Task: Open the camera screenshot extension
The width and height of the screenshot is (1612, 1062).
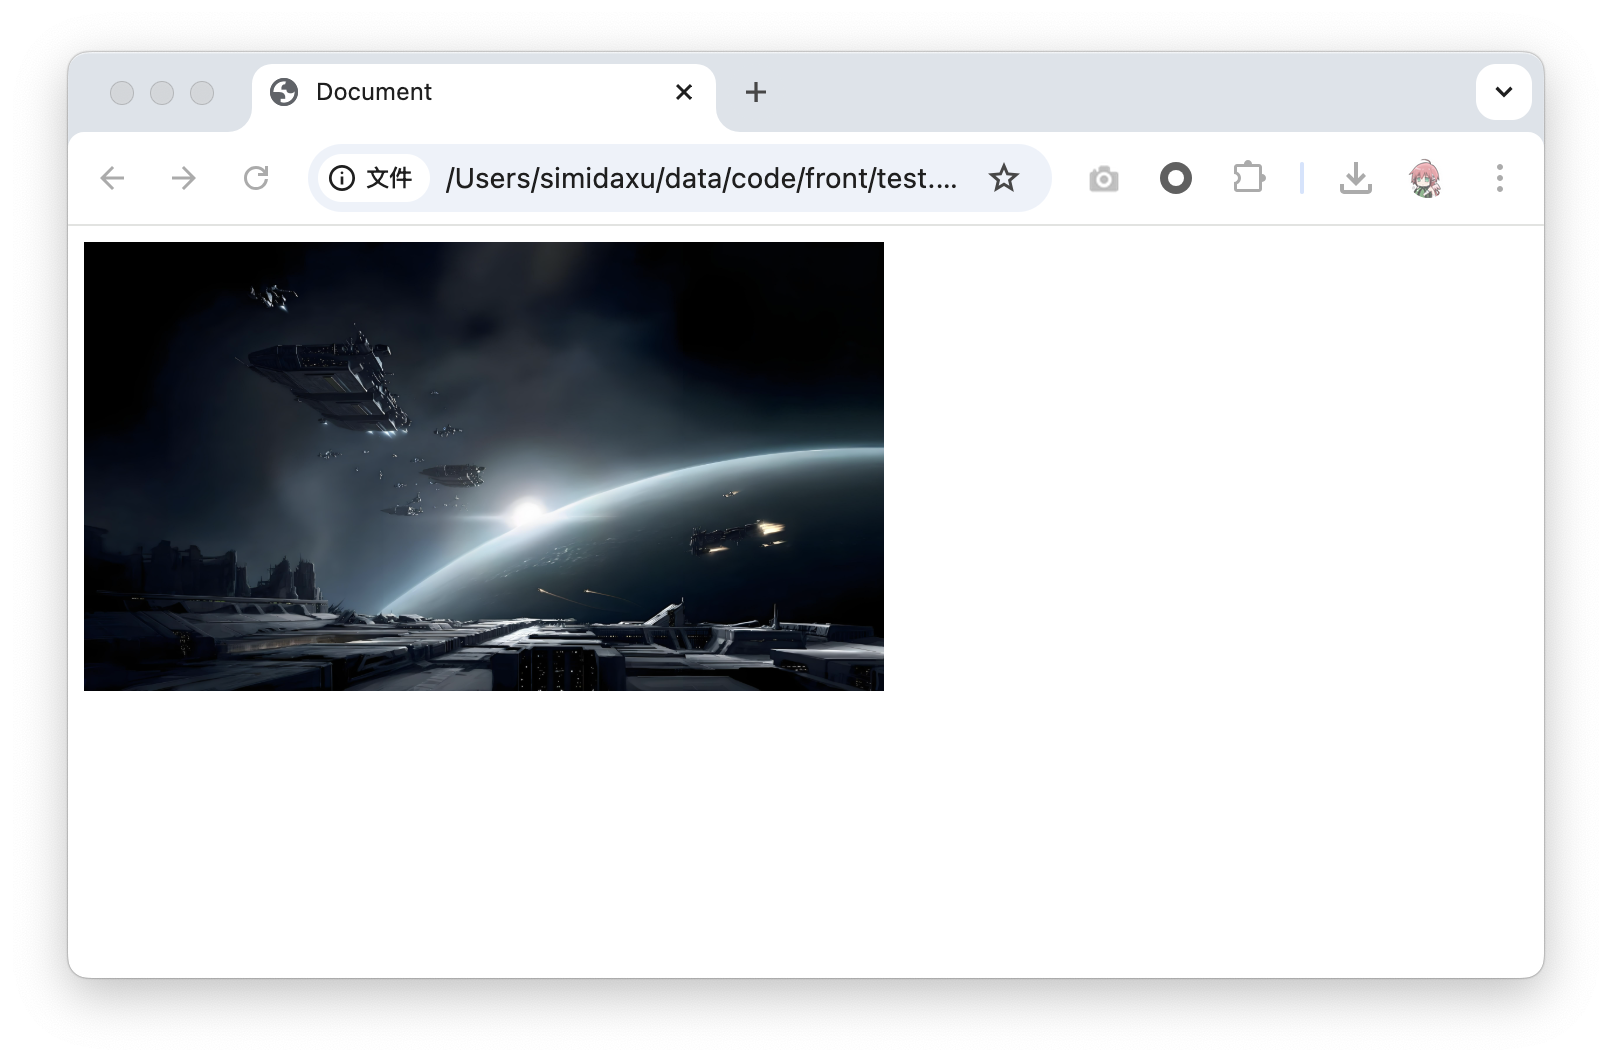Action: pos(1104,179)
